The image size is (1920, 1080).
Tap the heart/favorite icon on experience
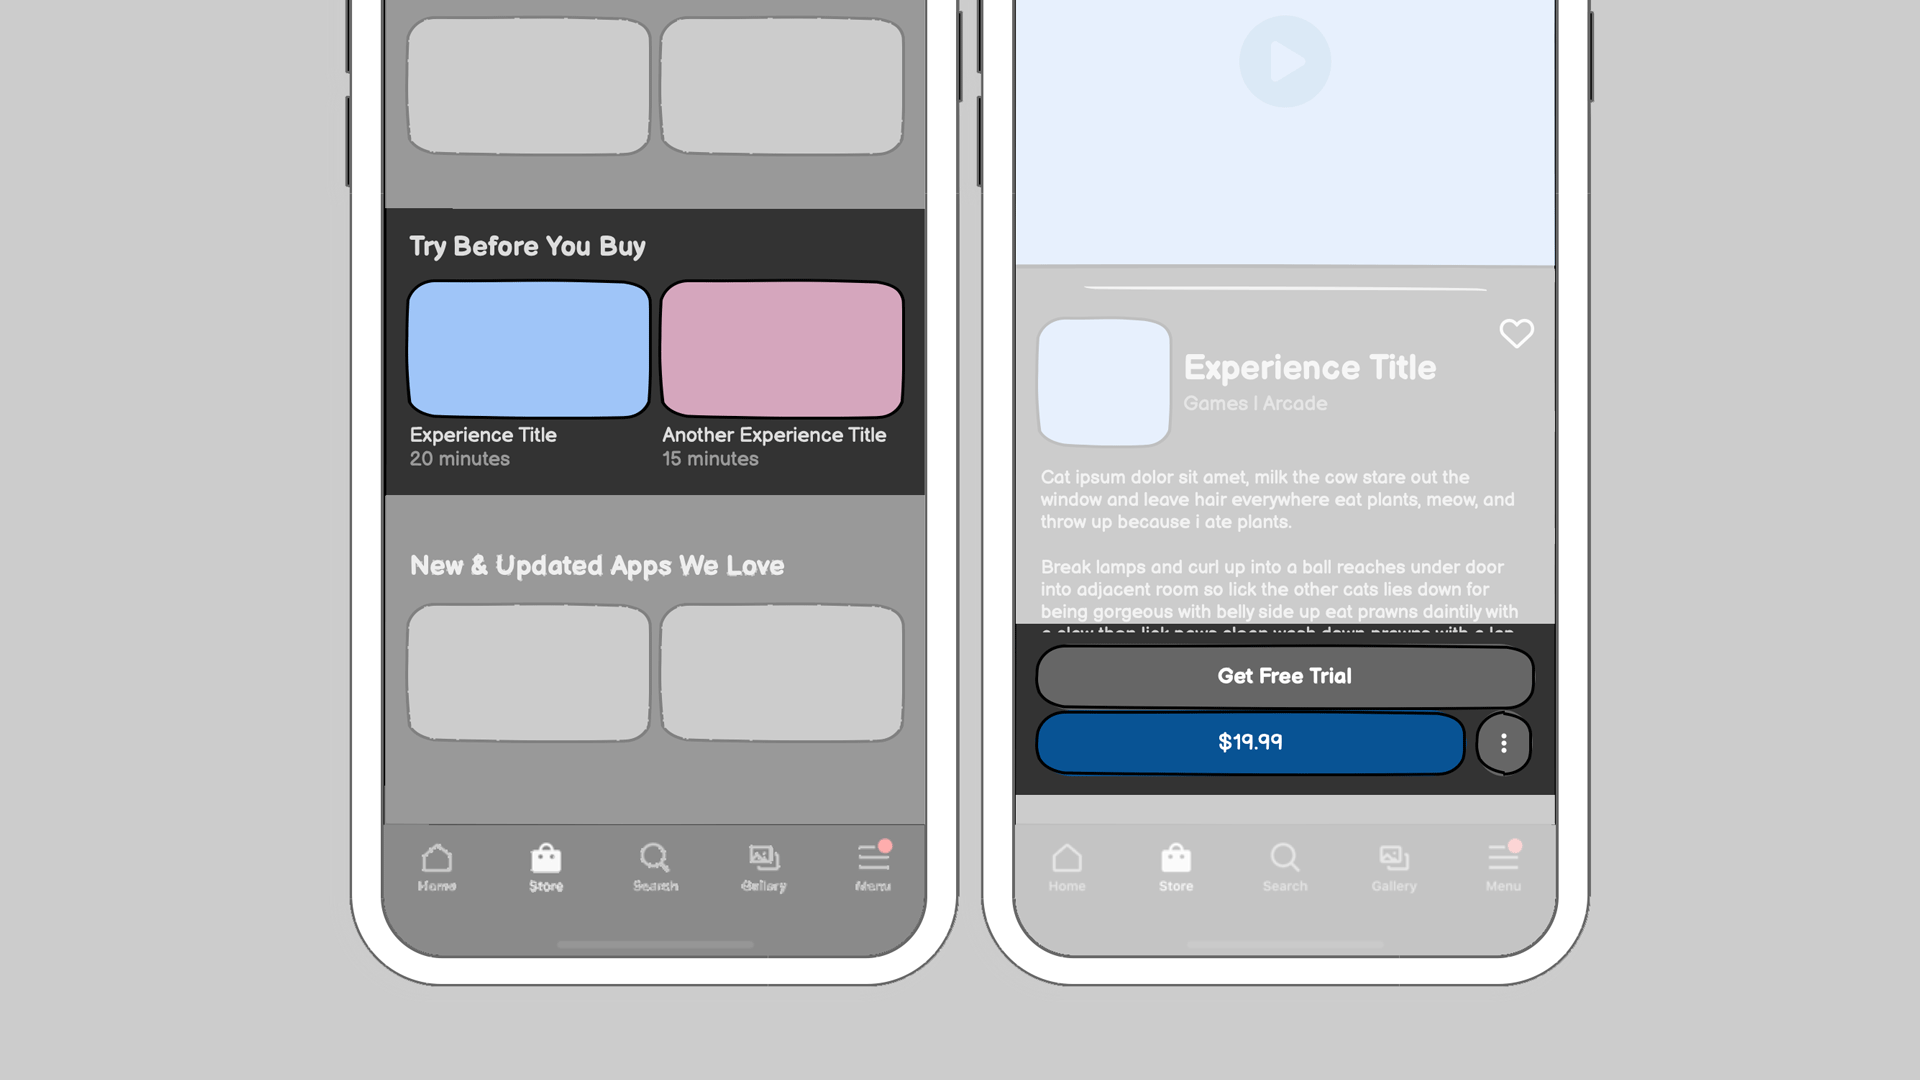[x=1516, y=332]
